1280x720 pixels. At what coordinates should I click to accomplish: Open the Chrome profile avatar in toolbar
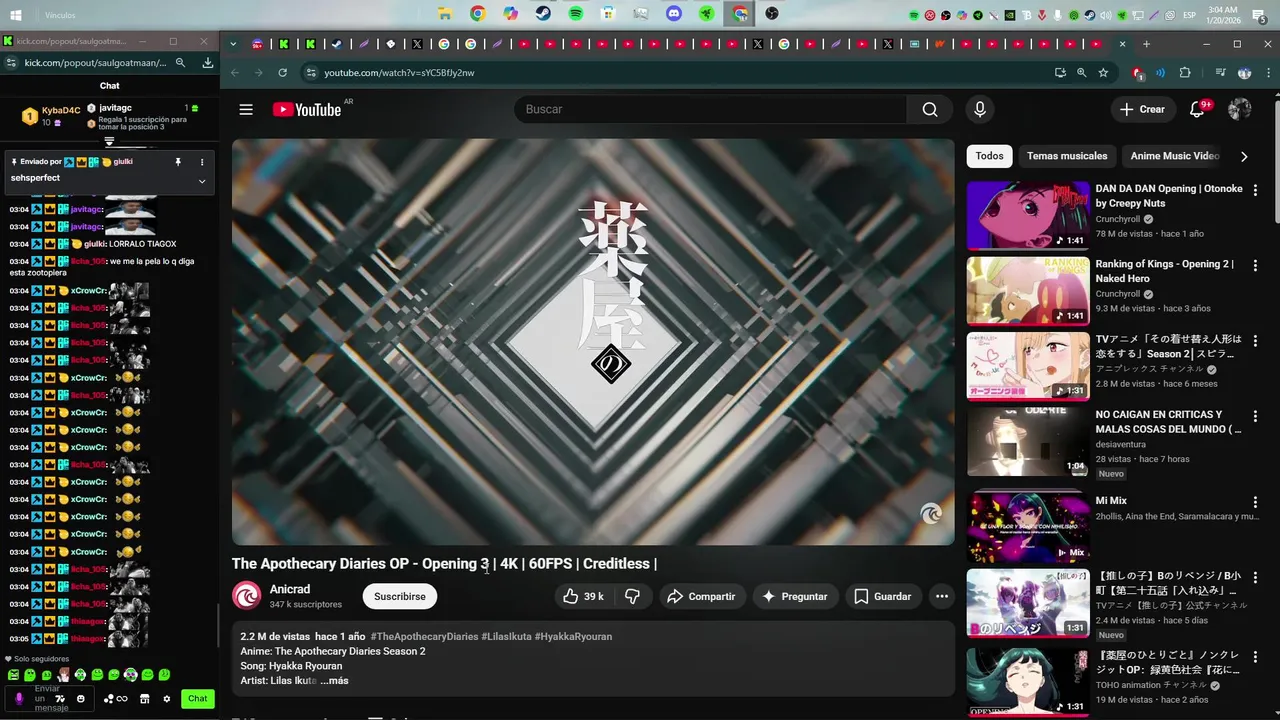pyautogui.click(x=1244, y=73)
